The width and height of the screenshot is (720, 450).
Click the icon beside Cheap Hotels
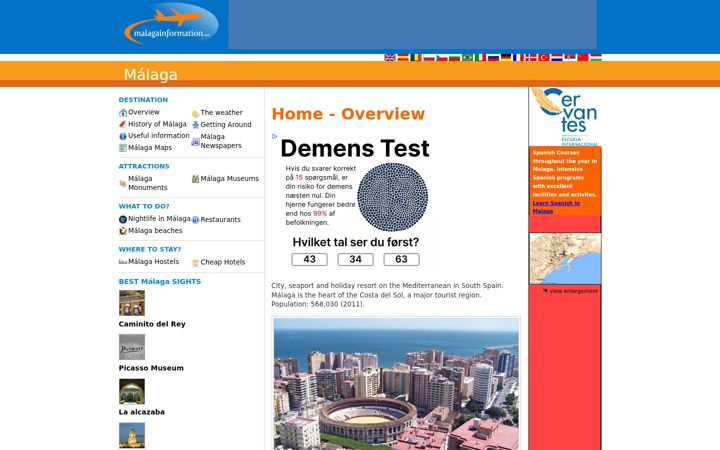coord(195,263)
